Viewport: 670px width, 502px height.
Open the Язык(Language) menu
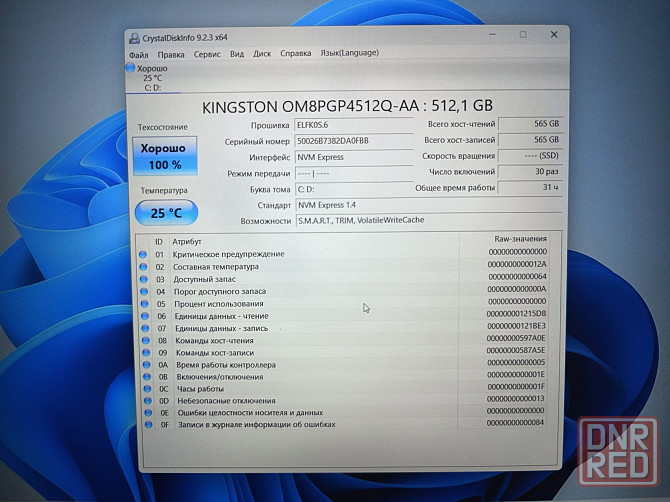[349, 54]
